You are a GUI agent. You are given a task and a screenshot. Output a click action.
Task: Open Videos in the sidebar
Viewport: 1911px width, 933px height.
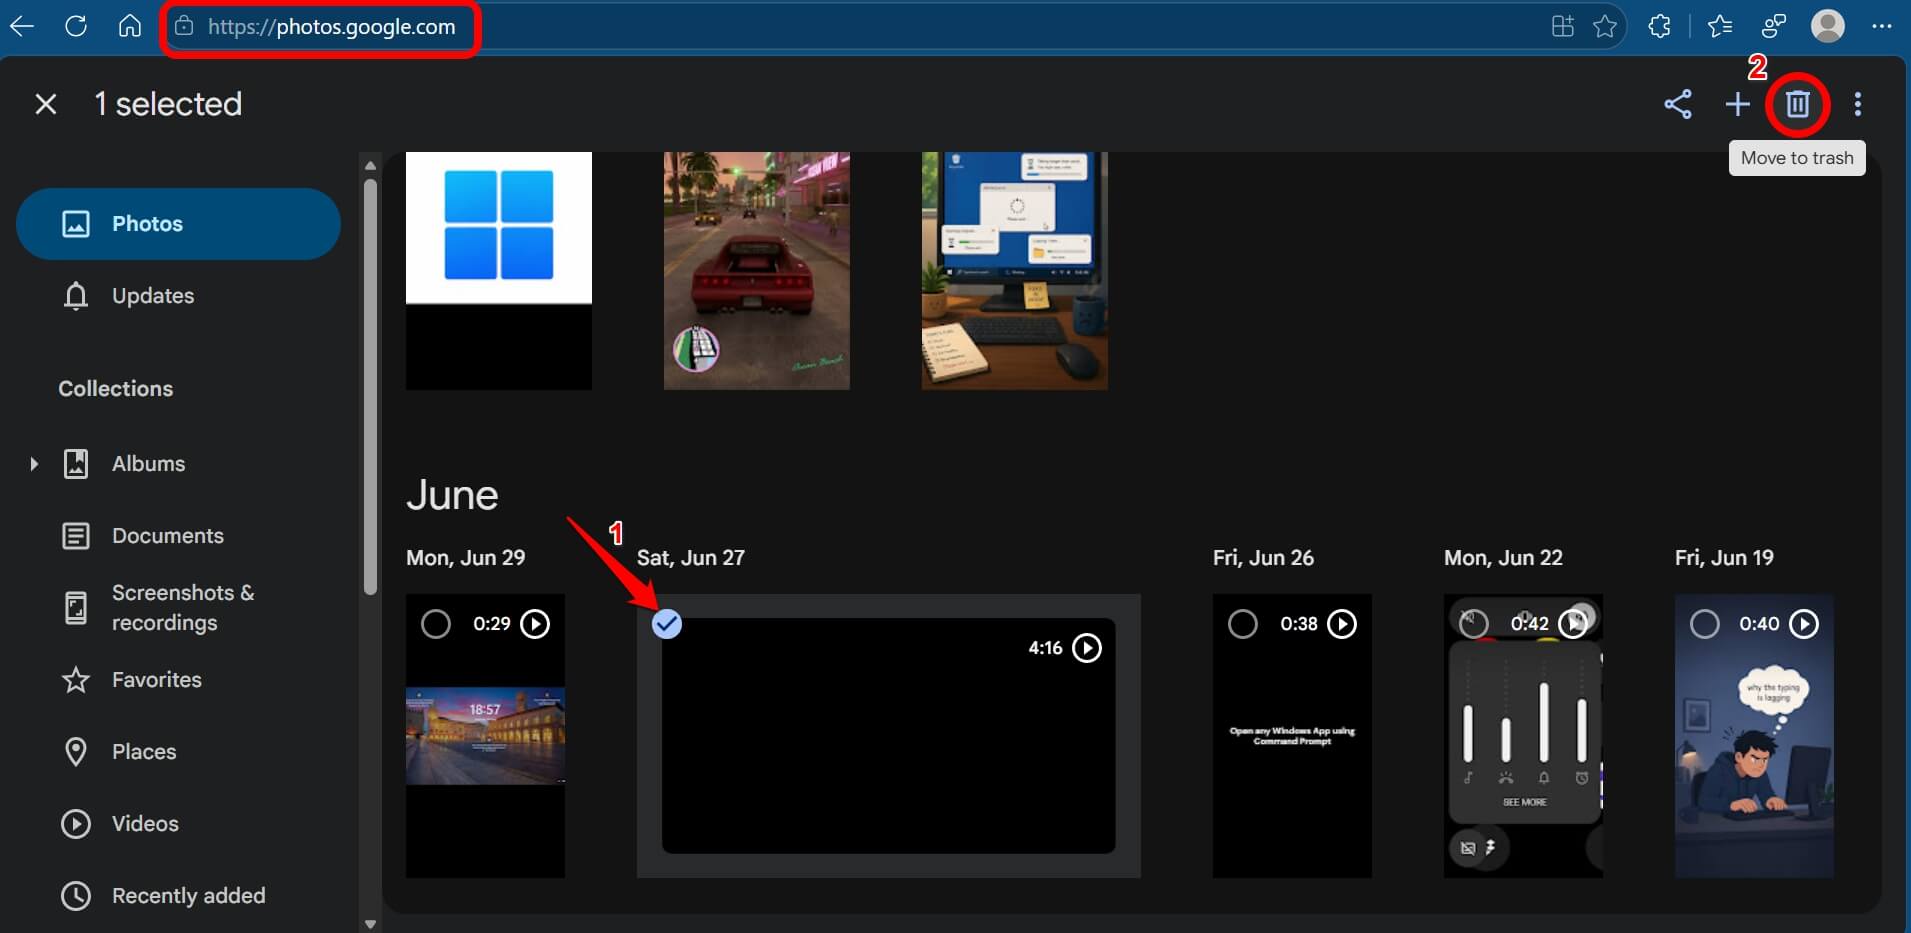click(x=178, y=824)
